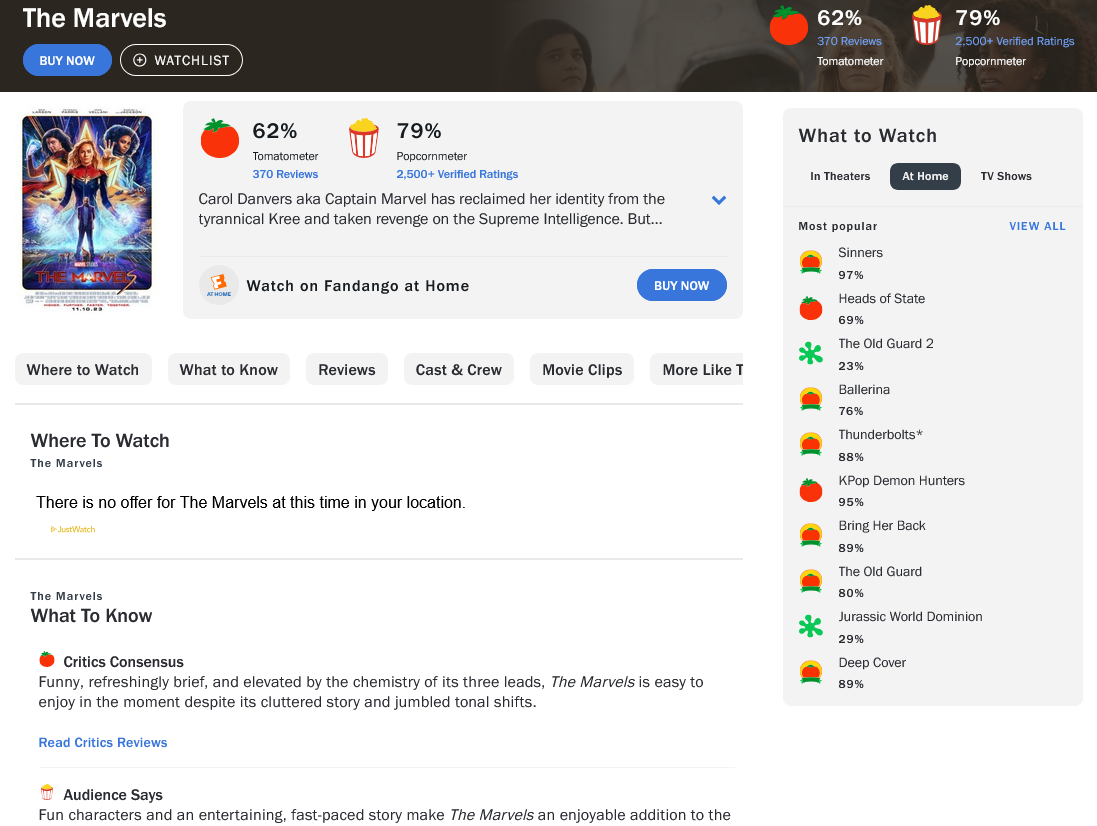The height and width of the screenshot is (826, 1097).
Task: Click The Marvels movie poster
Action: click(x=87, y=209)
